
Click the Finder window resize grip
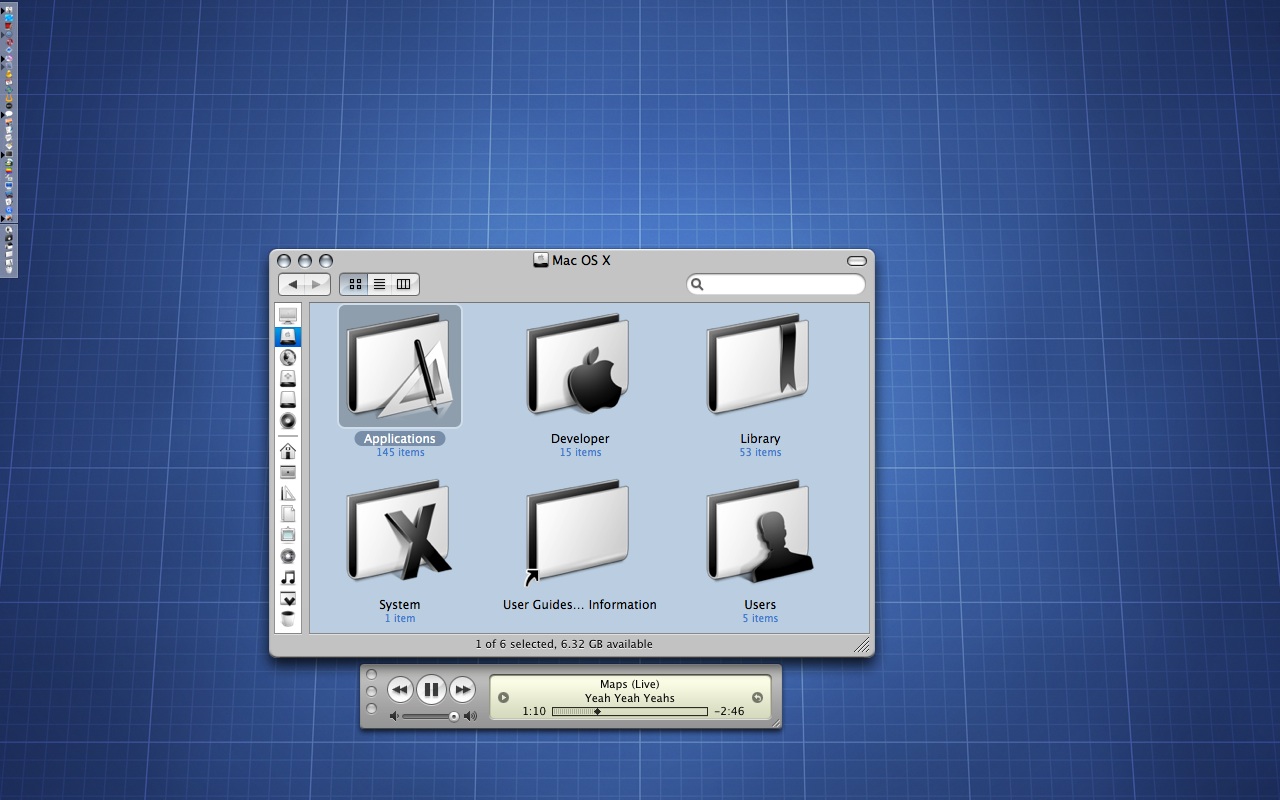862,646
